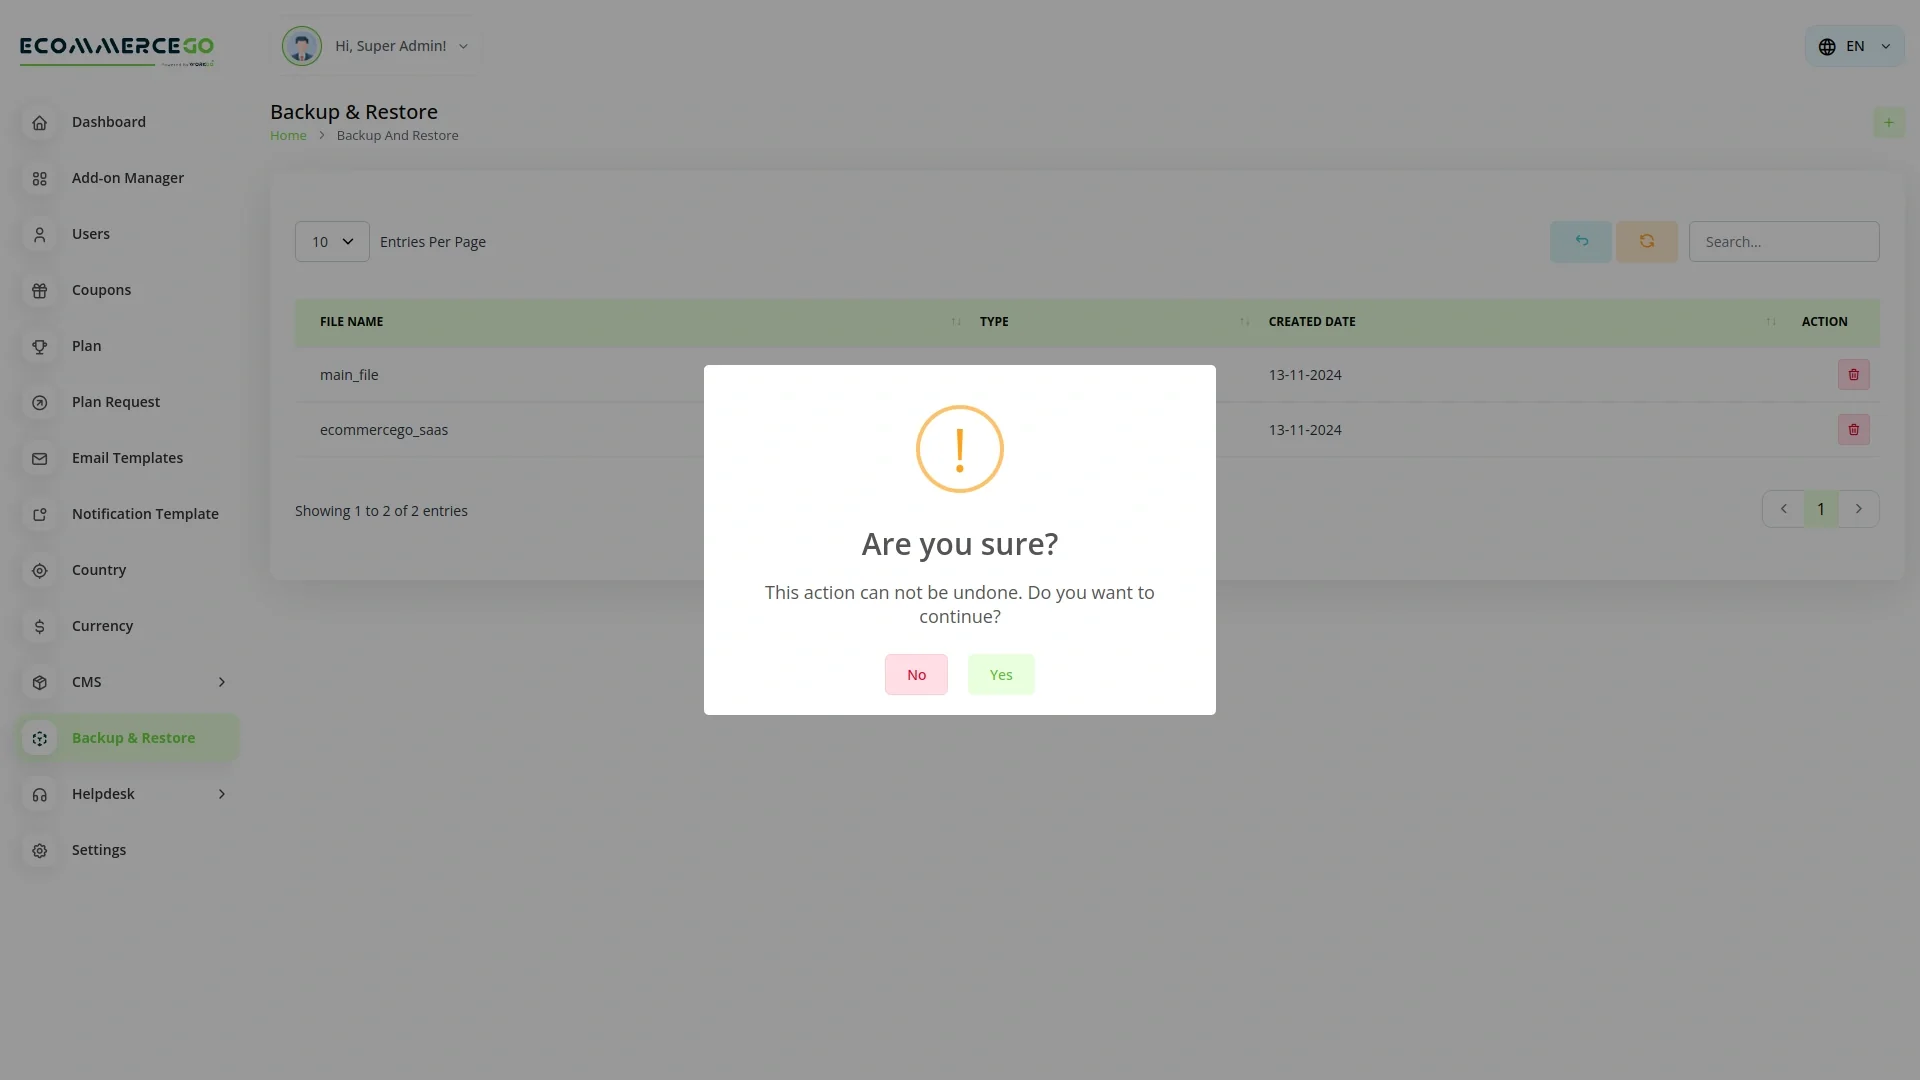This screenshot has height=1080, width=1920.
Task: Open the Add-on Manager sidebar icon
Action: tap(40, 179)
